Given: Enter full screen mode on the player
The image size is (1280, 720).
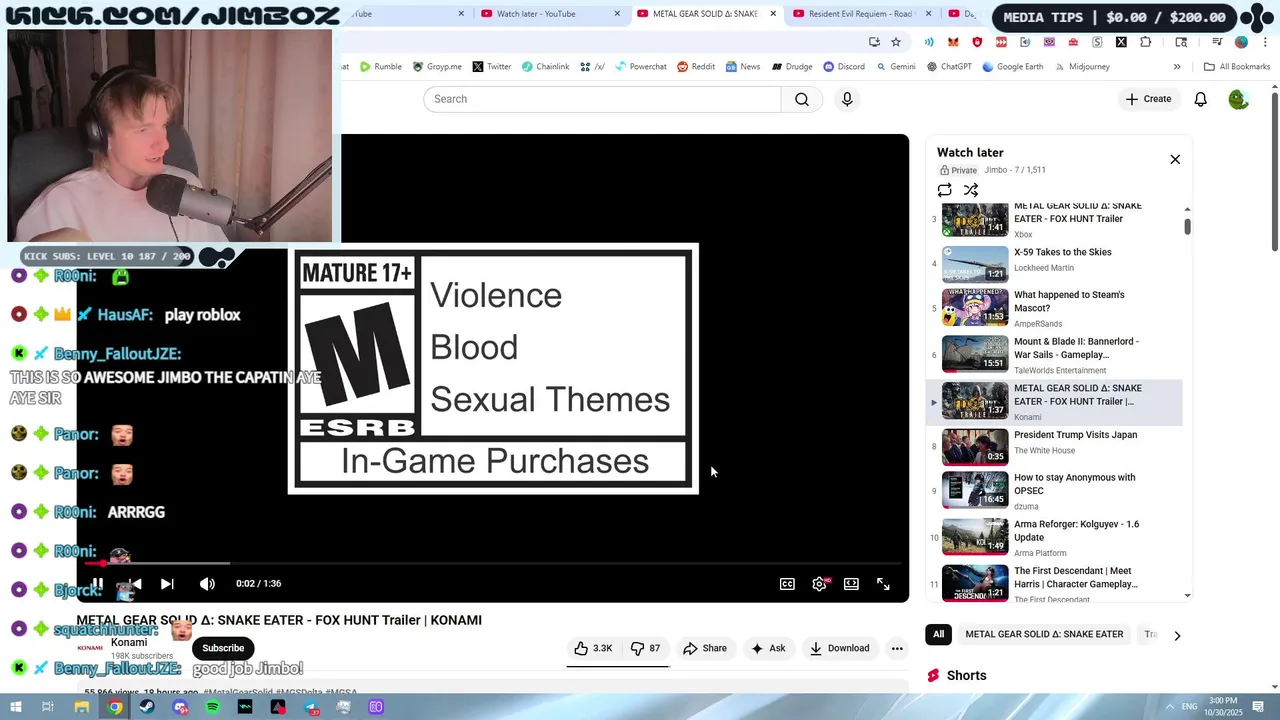Looking at the screenshot, I should [883, 584].
